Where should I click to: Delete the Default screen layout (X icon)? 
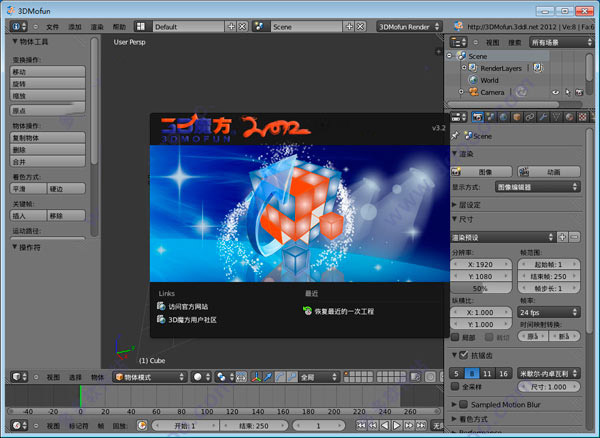click(242, 26)
